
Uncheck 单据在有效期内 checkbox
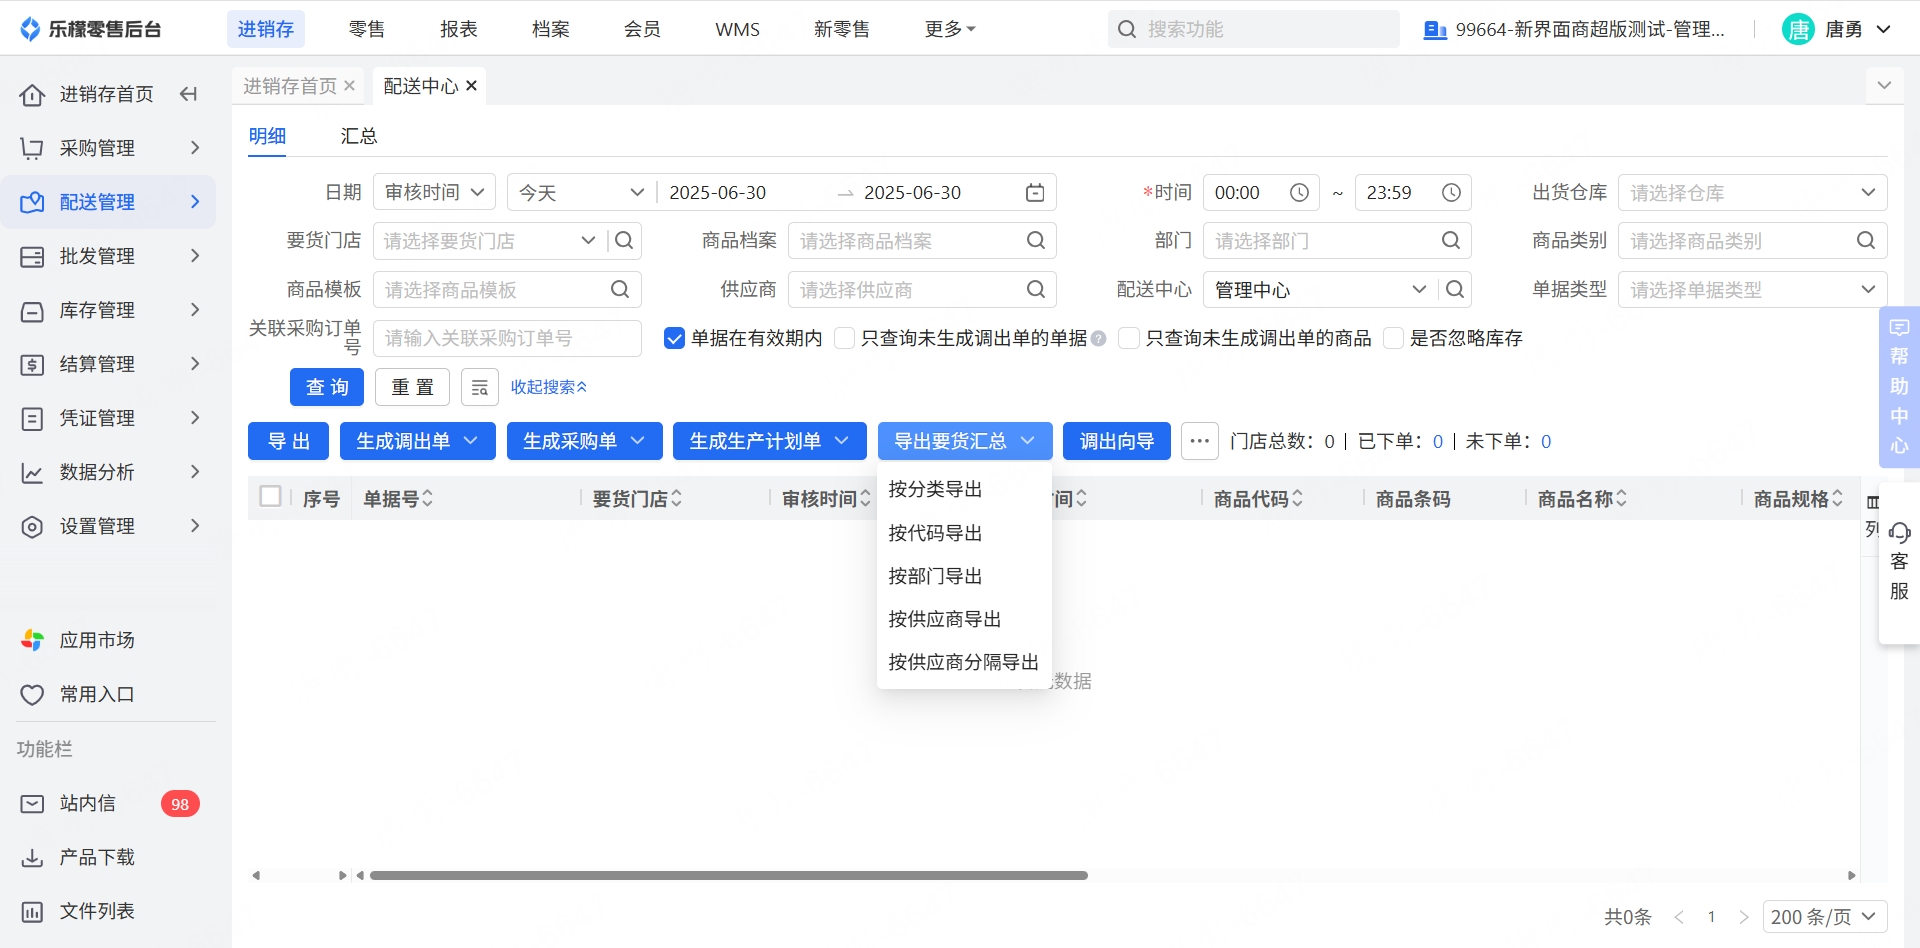(674, 339)
